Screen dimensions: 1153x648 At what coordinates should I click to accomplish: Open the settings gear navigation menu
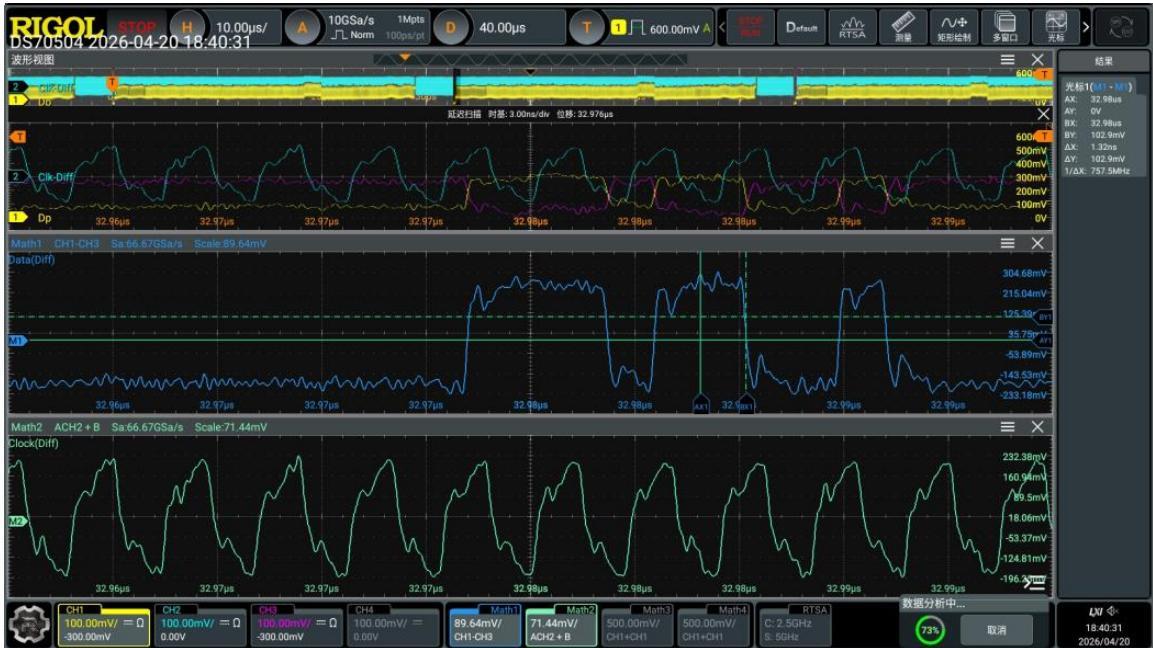[29, 625]
